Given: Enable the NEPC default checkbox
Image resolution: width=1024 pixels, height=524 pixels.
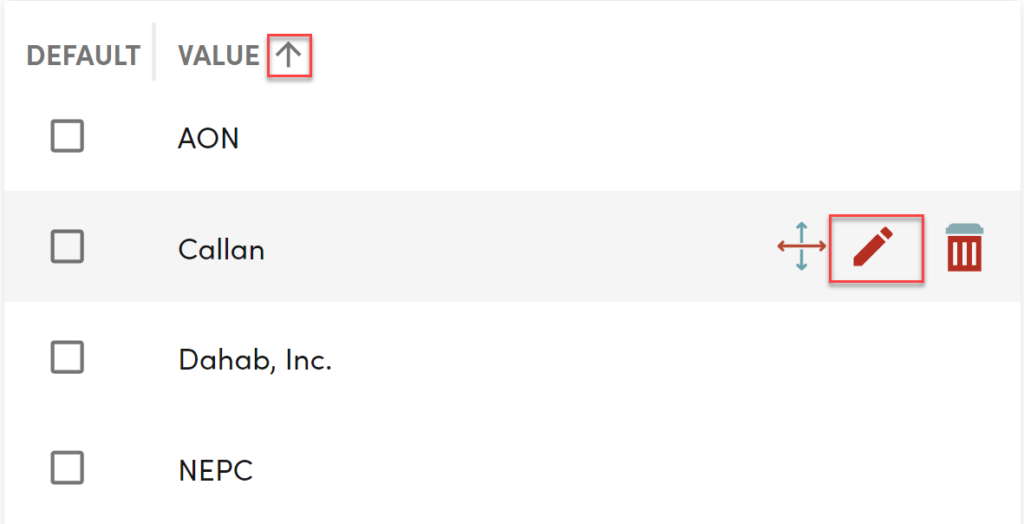Looking at the screenshot, I should pyautogui.click(x=67, y=467).
